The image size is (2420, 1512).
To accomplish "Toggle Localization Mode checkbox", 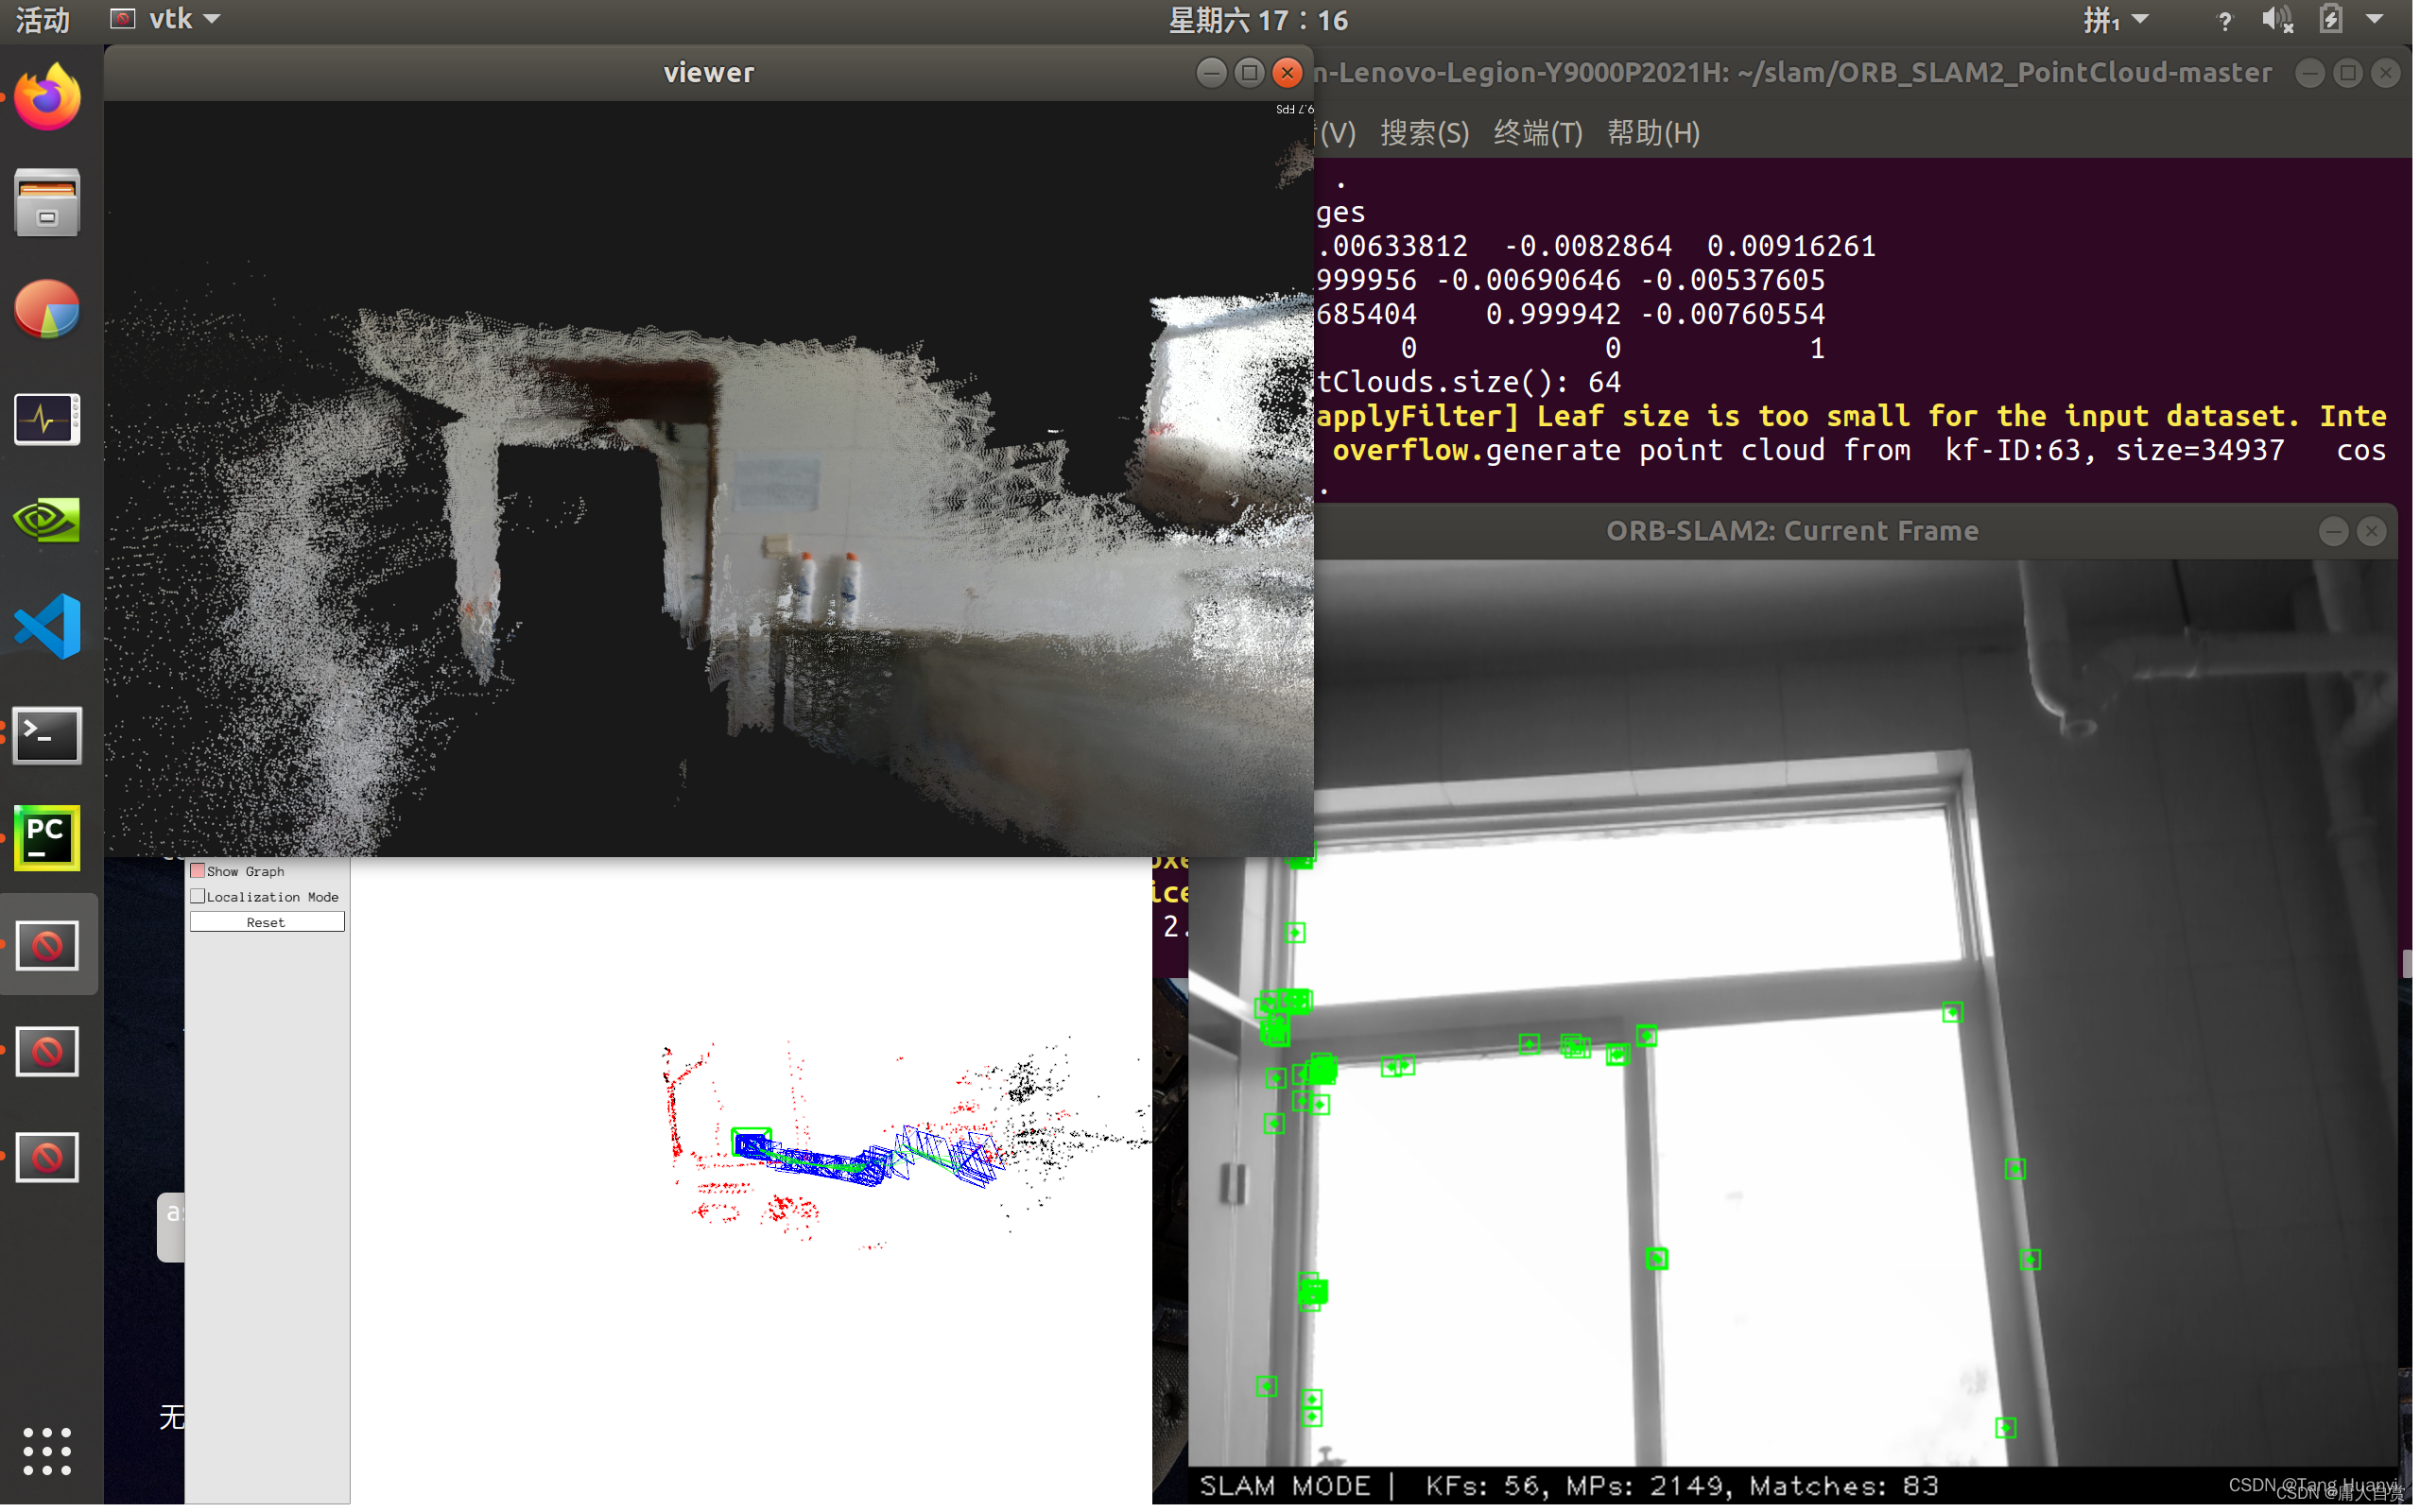I will click(198, 898).
